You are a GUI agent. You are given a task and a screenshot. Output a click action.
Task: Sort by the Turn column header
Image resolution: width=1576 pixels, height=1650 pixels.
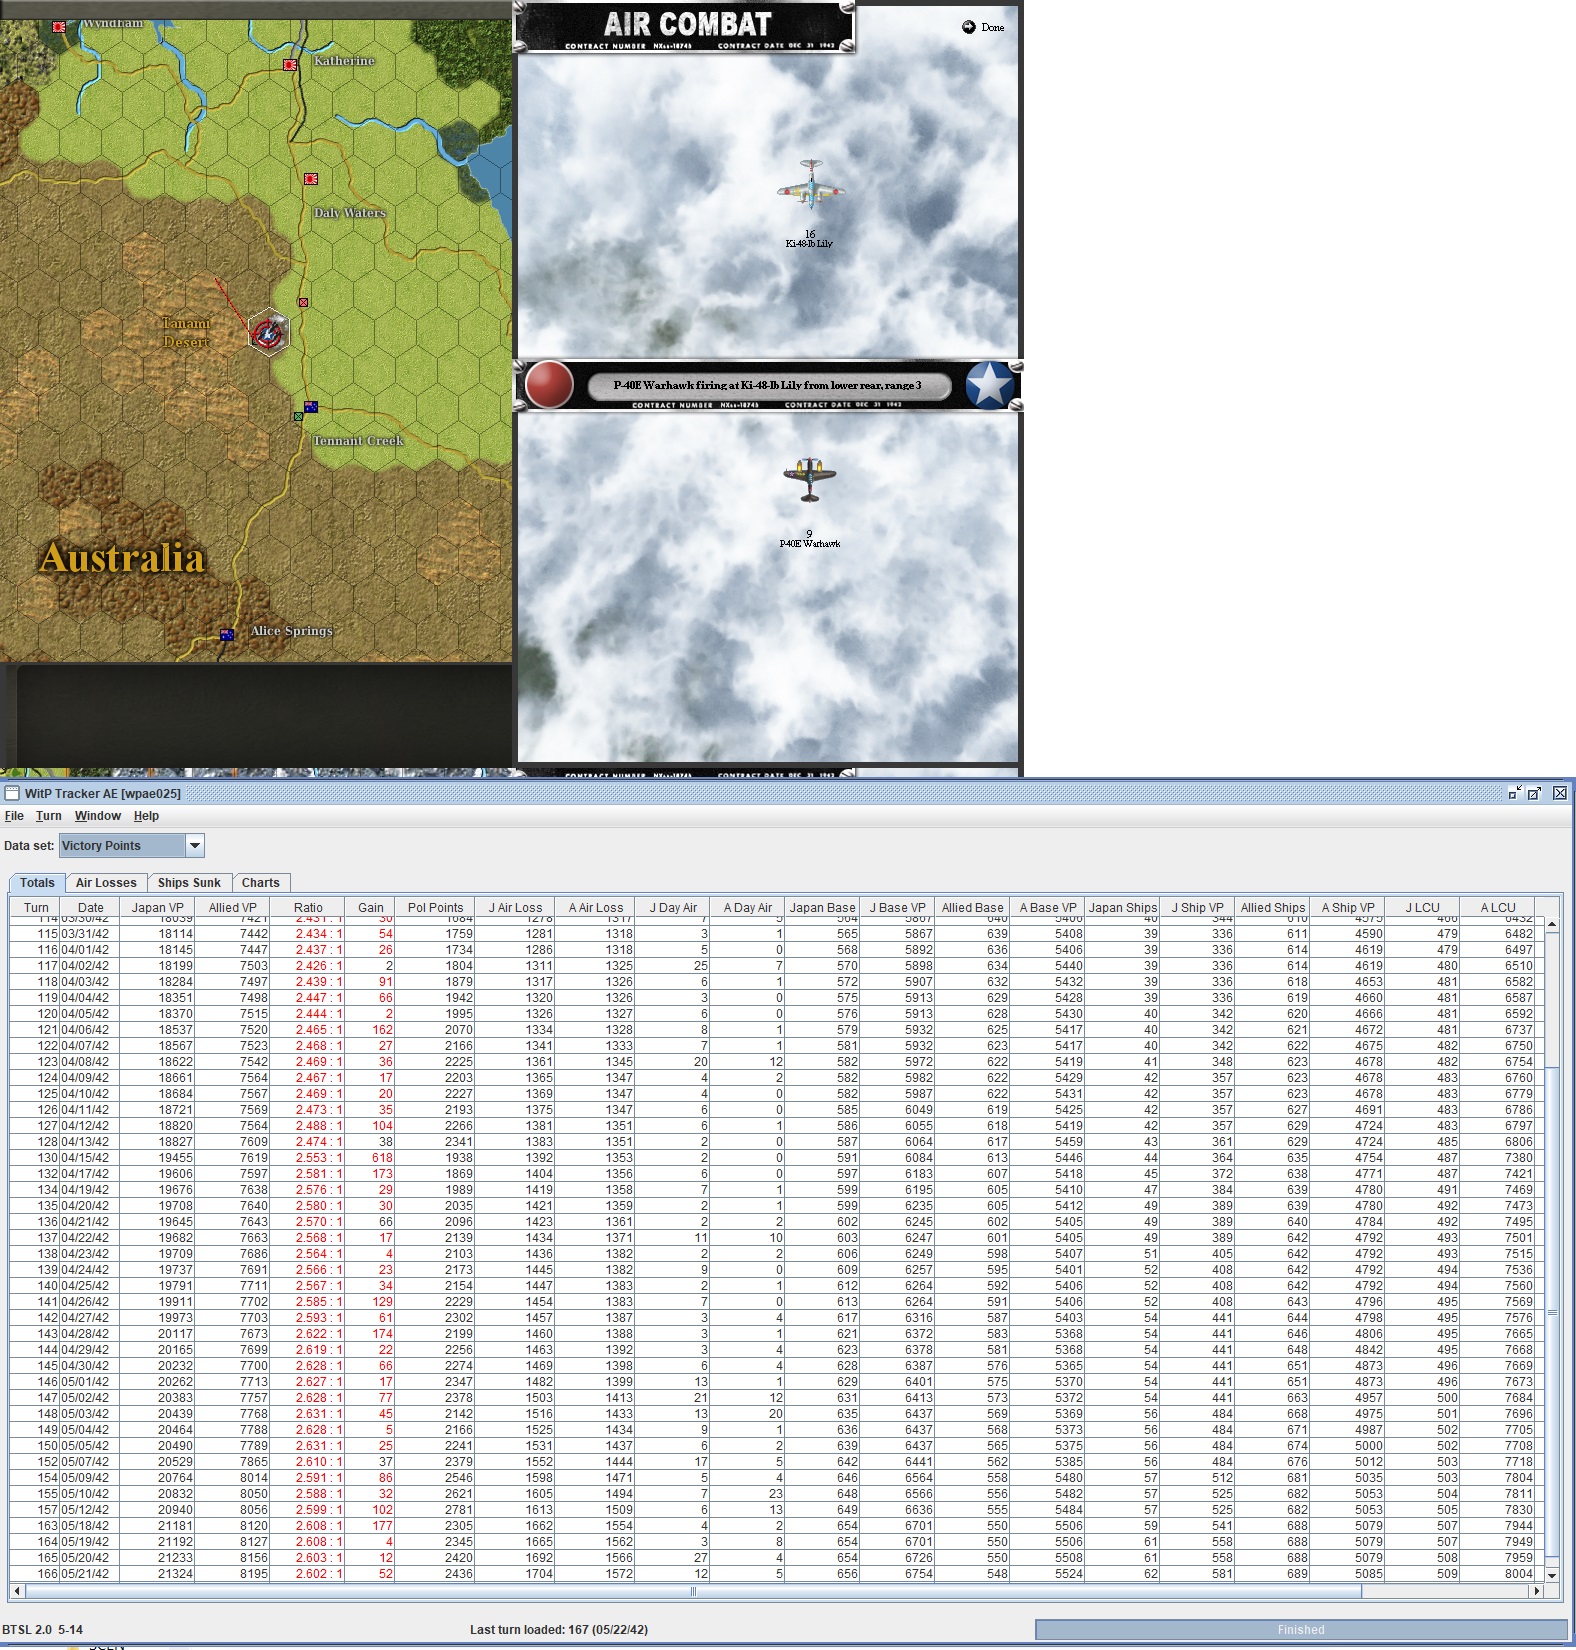pyautogui.click(x=36, y=908)
